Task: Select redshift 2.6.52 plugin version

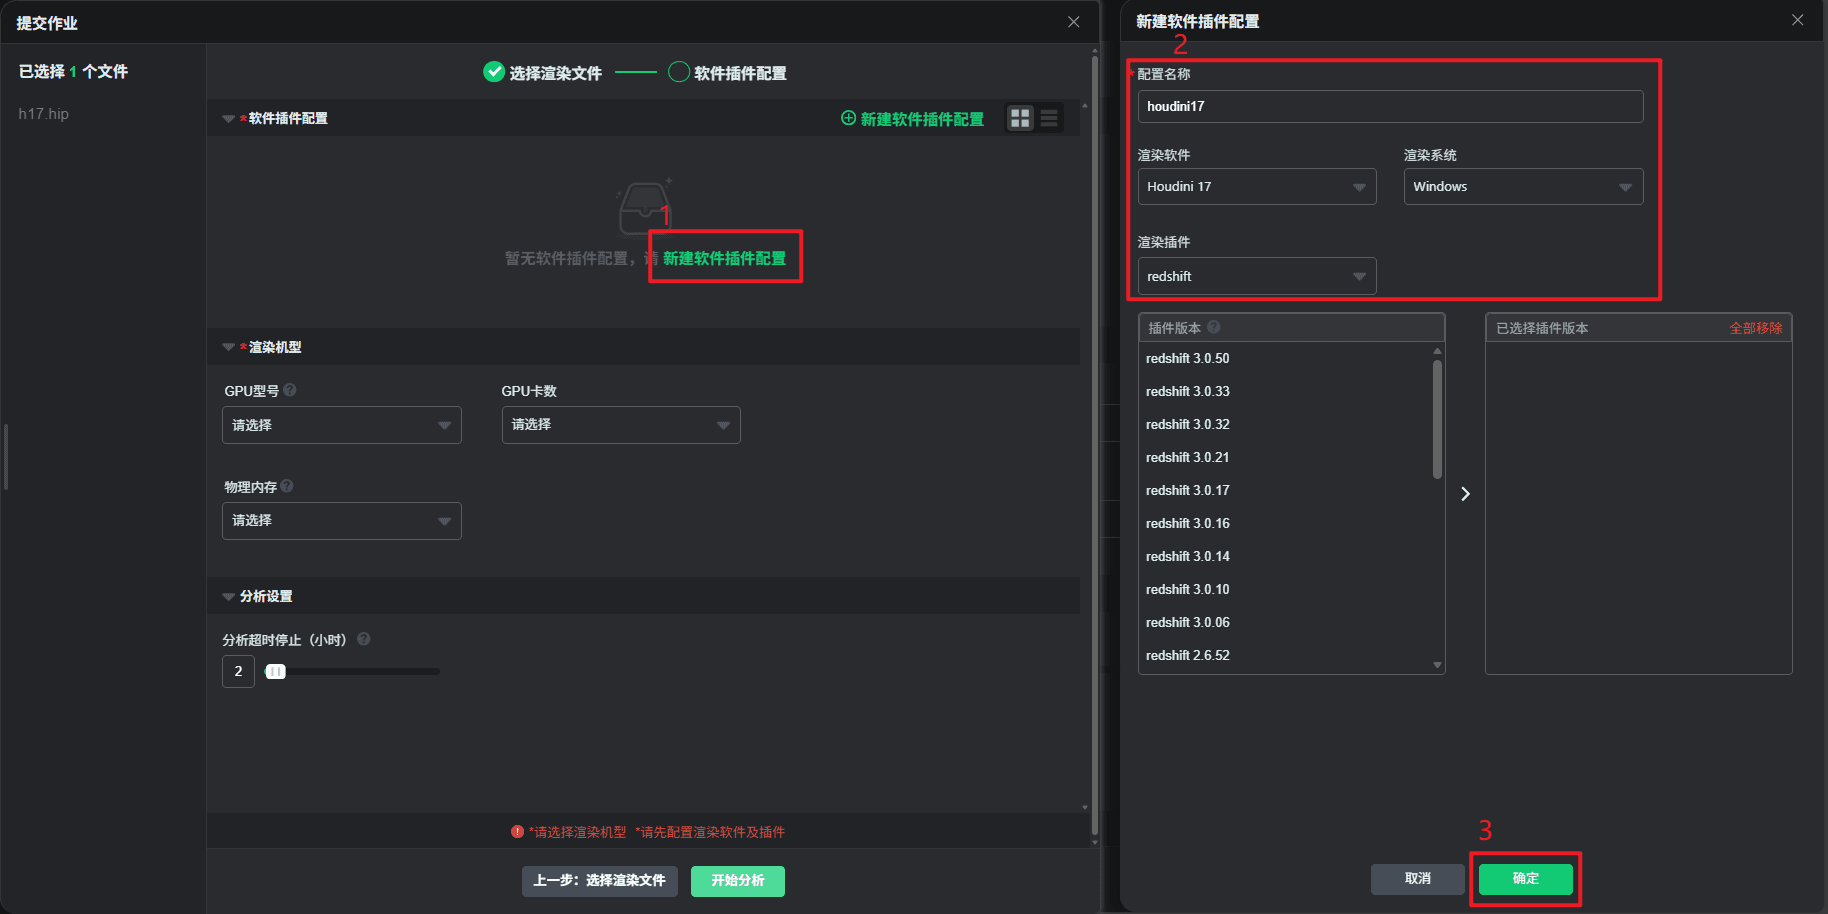Action: click(x=1188, y=655)
